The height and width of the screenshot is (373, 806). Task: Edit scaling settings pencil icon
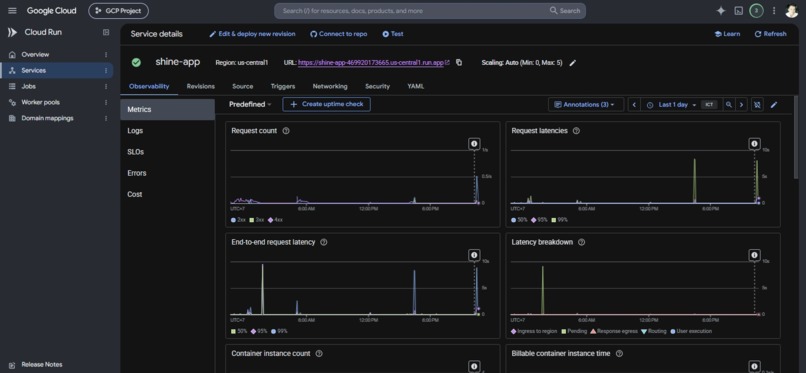point(573,63)
